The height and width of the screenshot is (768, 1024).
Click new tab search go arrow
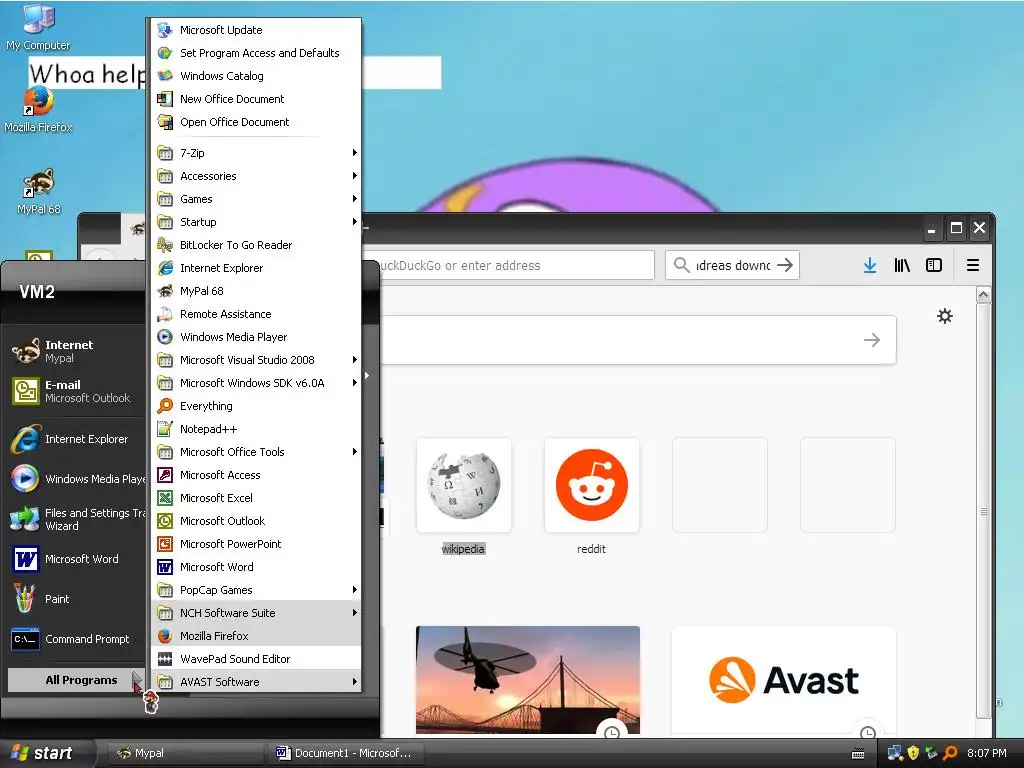tap(872, 340)
